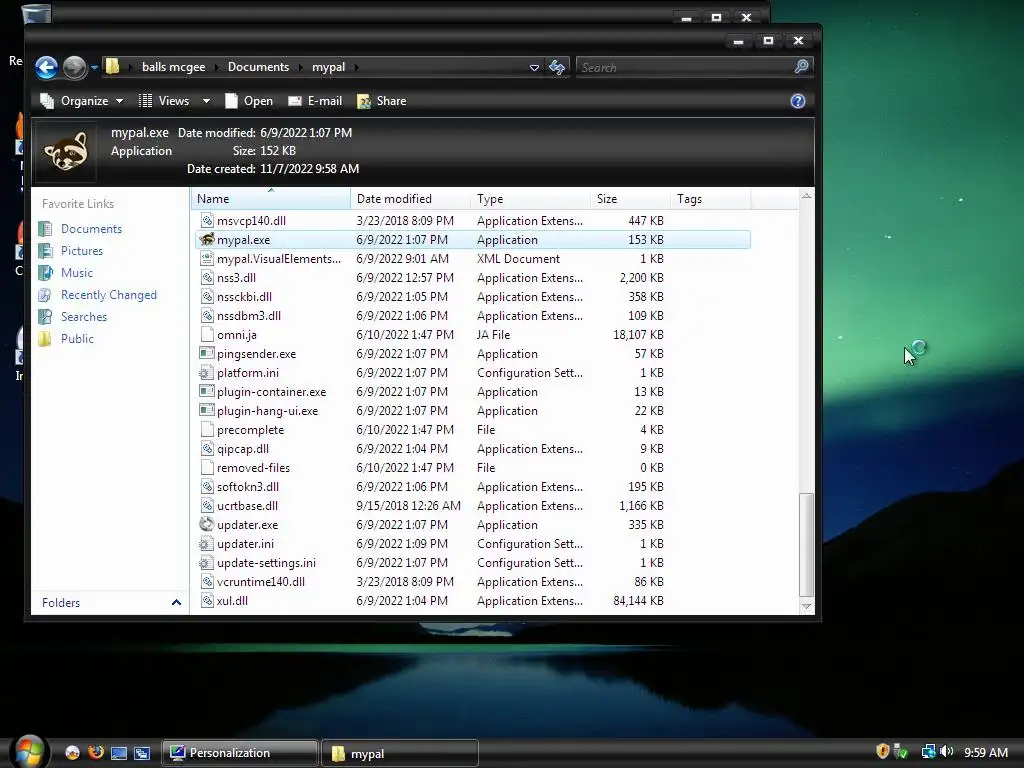
Task: Open Public in Favorite Links
Action: [77, 338]
